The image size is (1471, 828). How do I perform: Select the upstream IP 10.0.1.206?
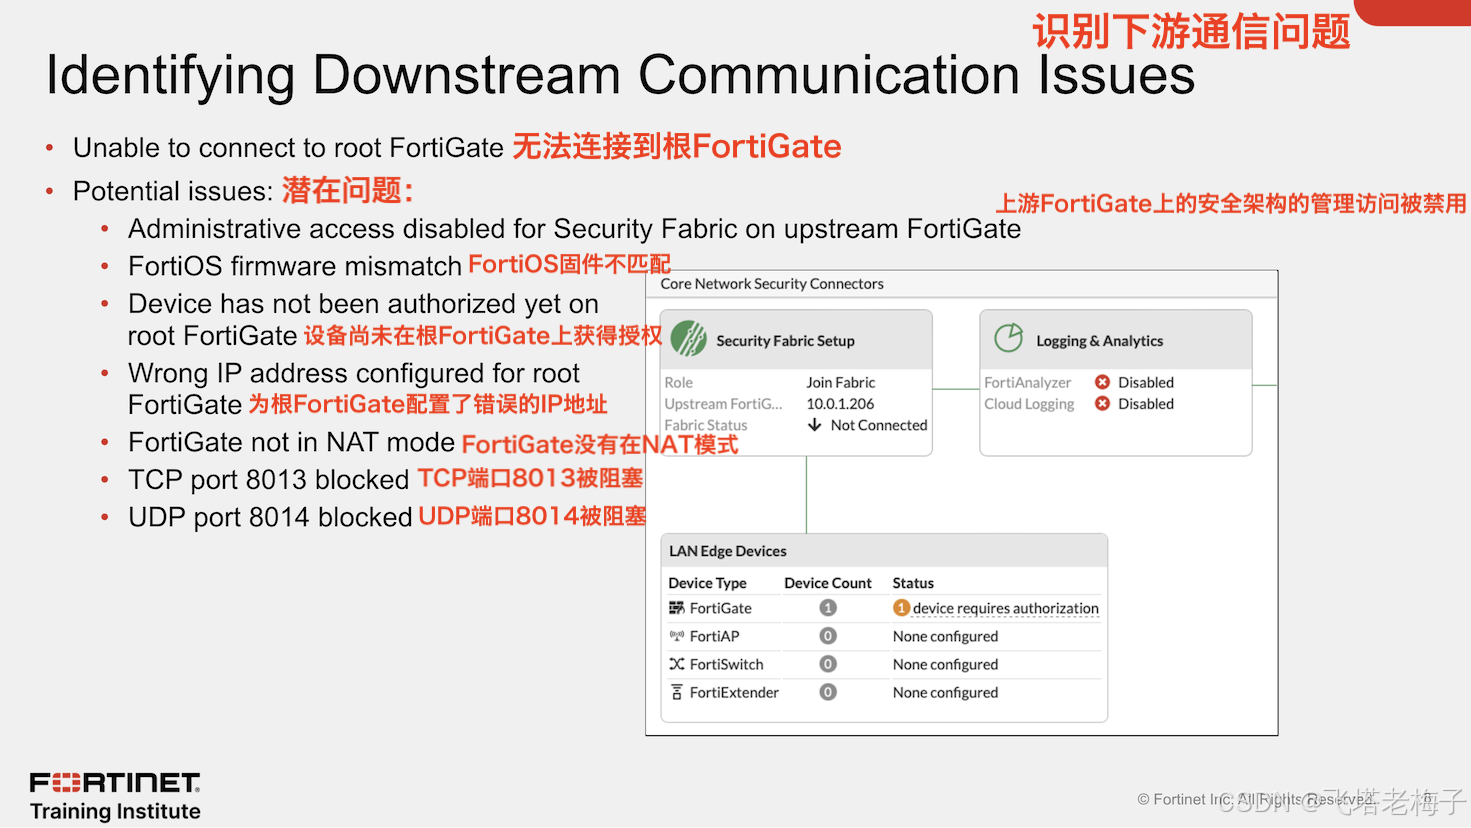tap(840, 404)
